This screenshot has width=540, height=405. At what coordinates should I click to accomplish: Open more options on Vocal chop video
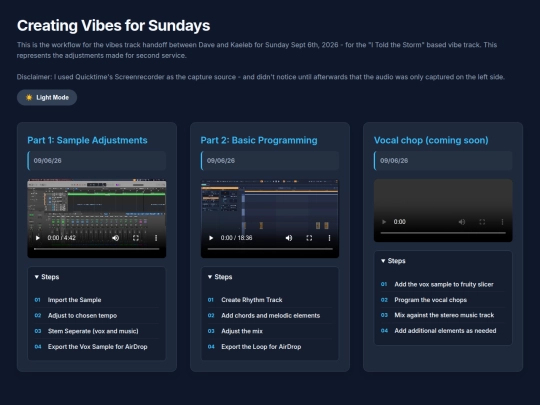pyautogui.click(x=502, y=222)
